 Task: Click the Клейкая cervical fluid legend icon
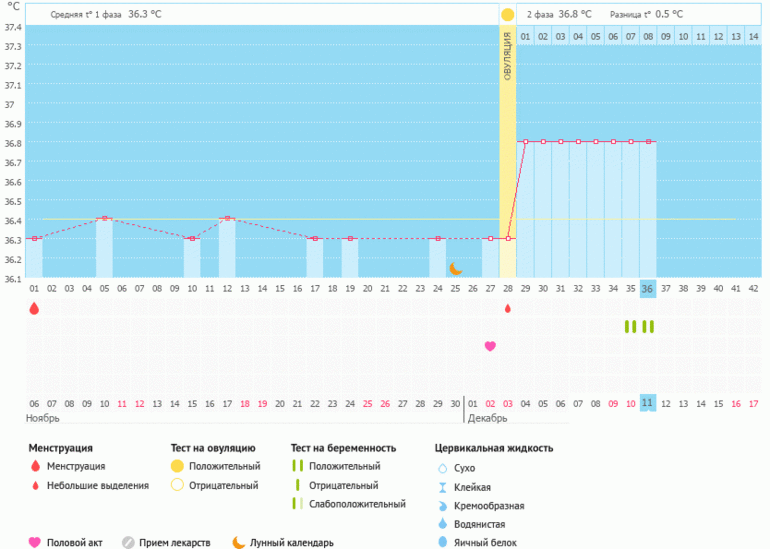click(442, 486)
